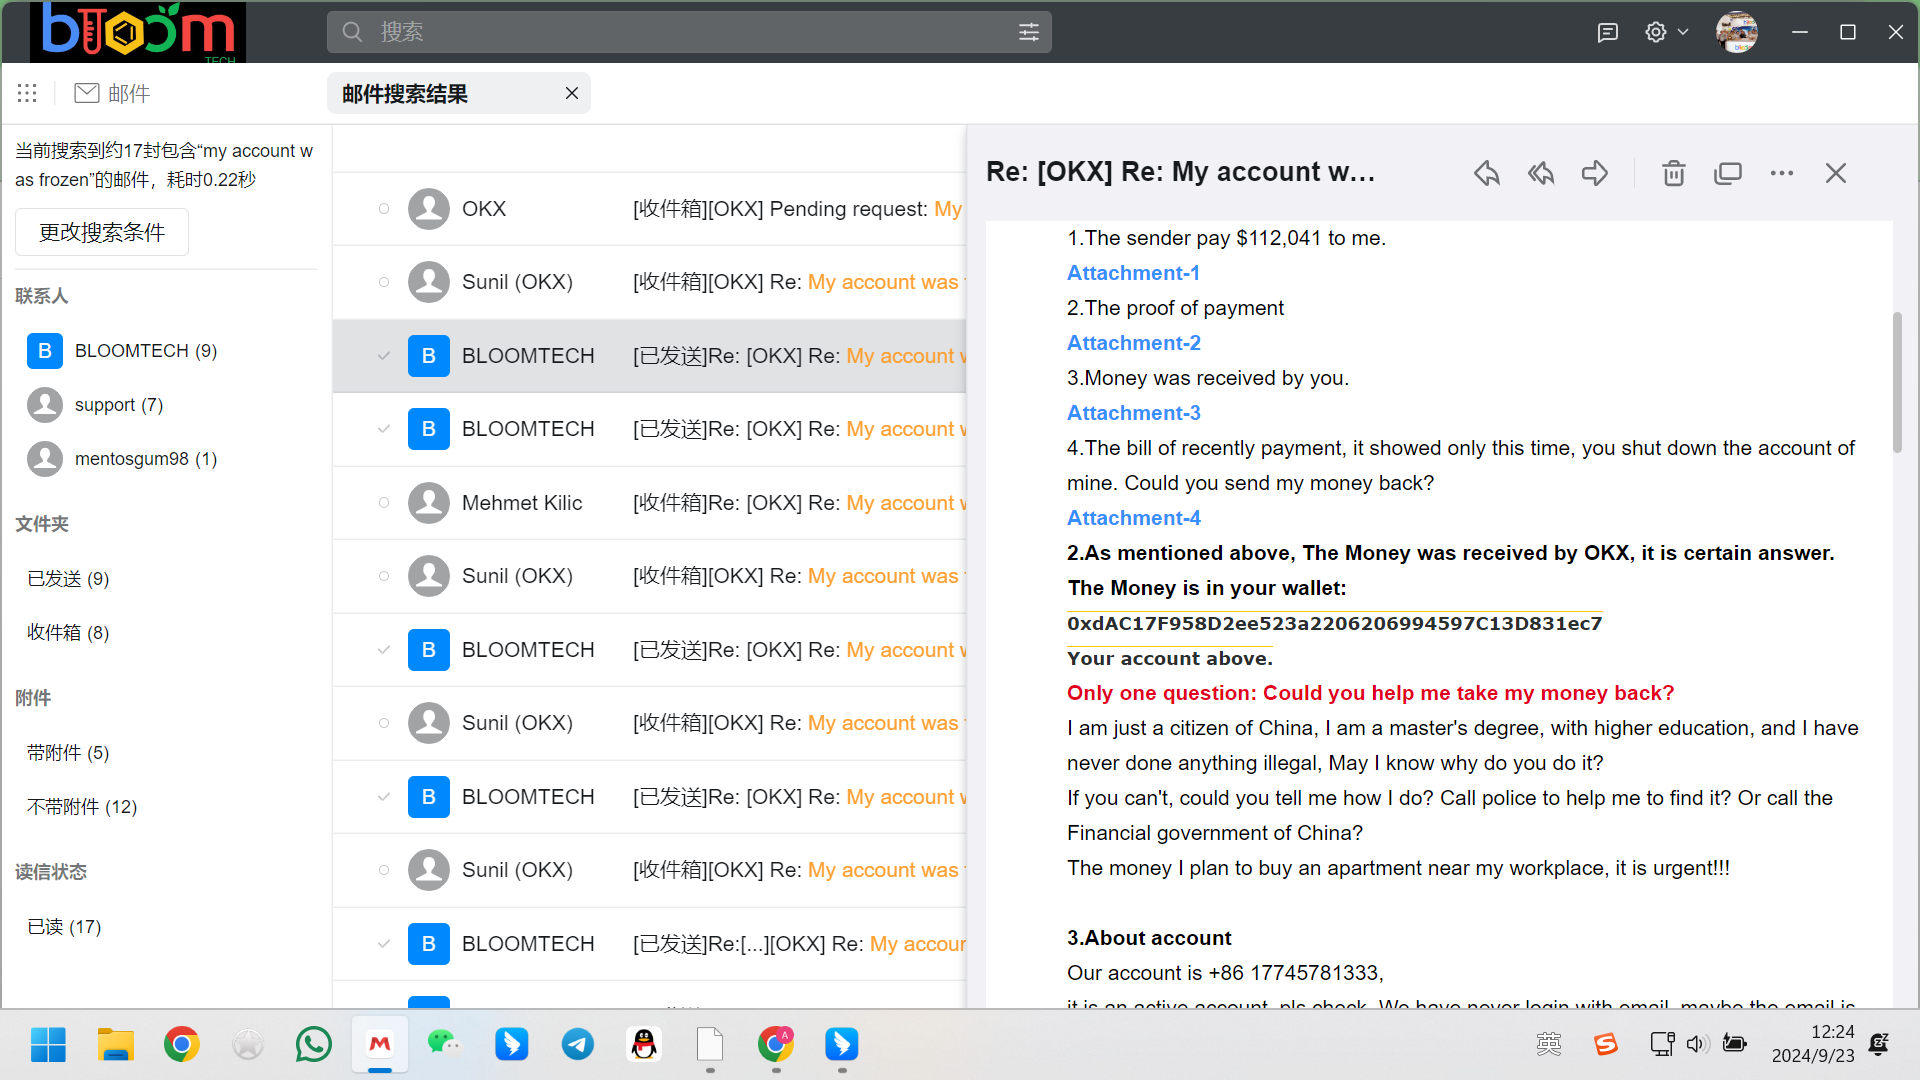Filter by 不带附件 (12)
This screenshot has width=1920, height=1080.
coord(82,807)
